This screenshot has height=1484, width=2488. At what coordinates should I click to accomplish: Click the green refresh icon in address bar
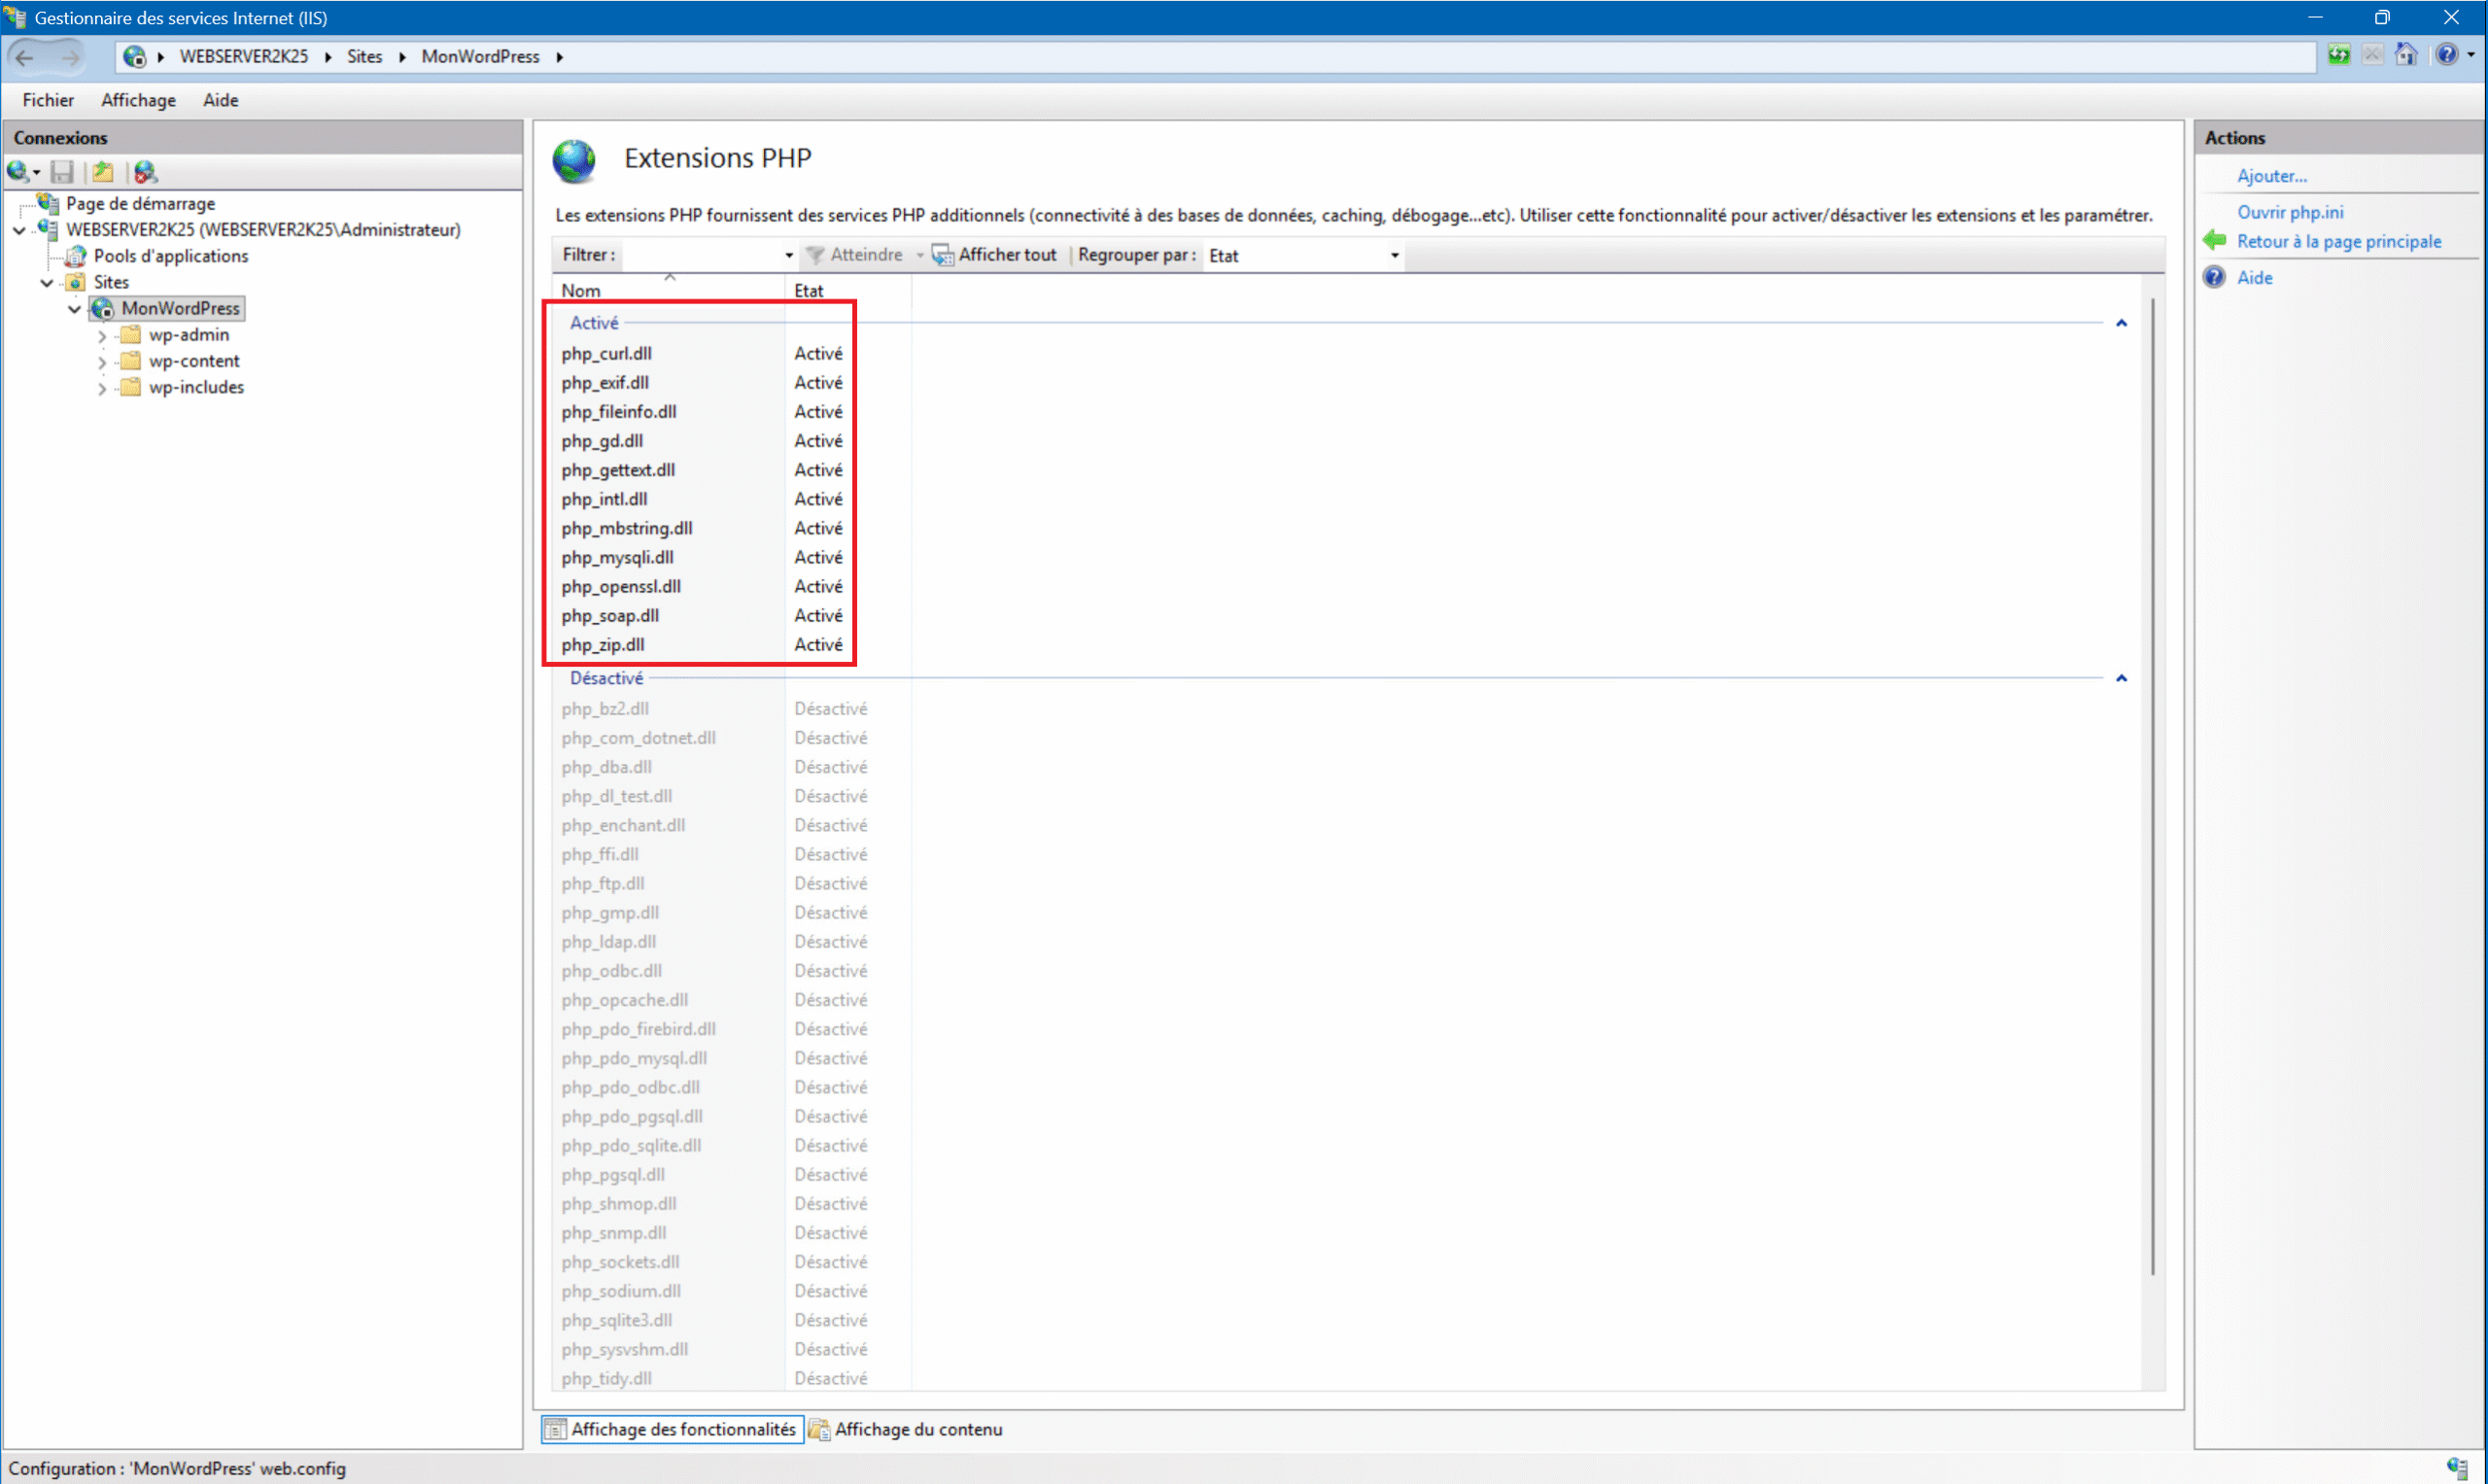(2339, 55)
